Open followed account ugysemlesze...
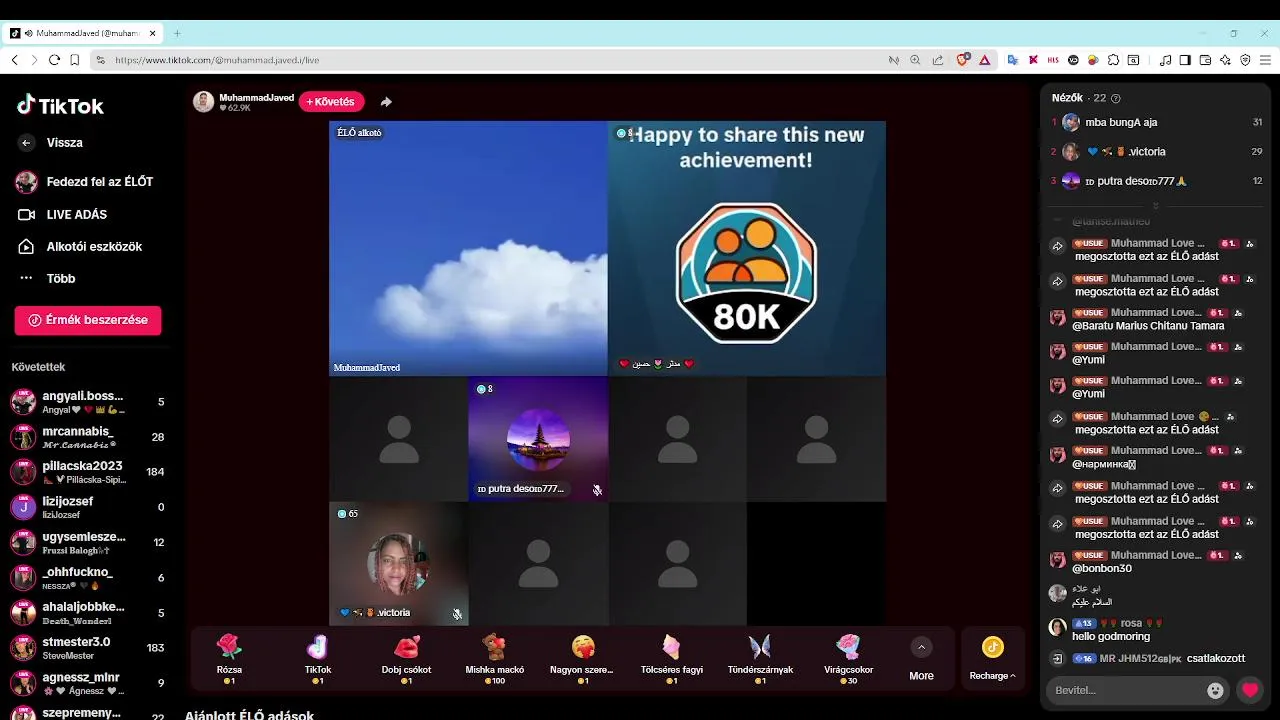 click(x=88, y=542)
